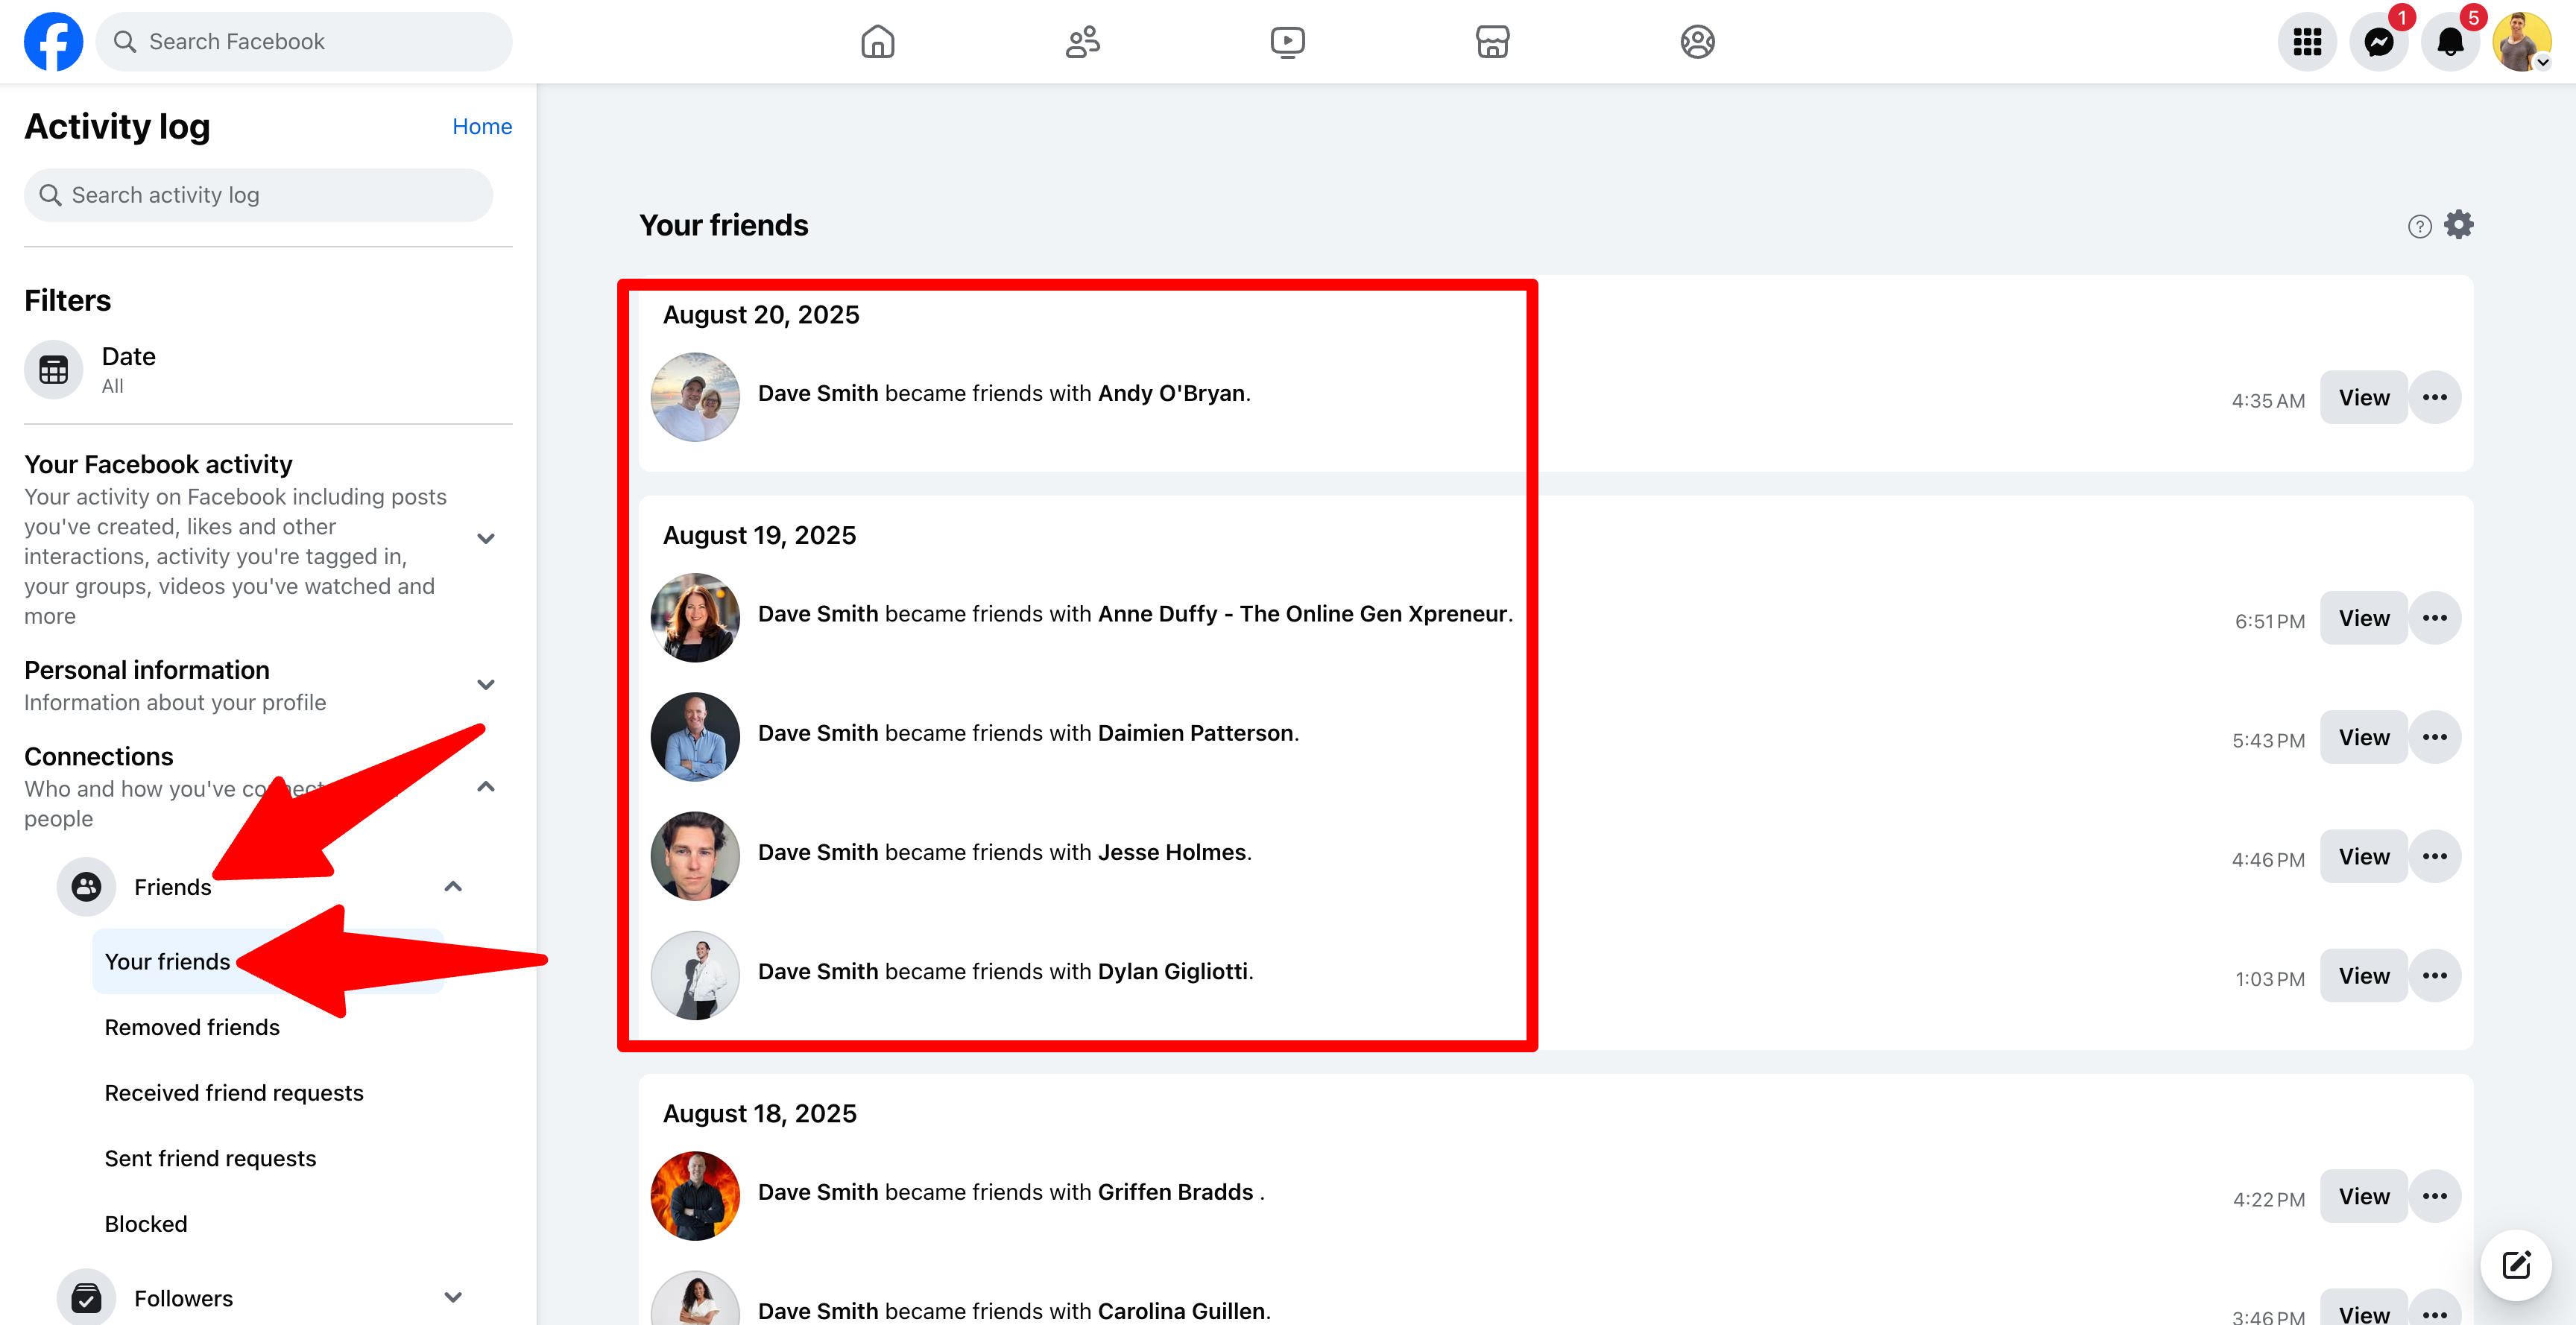Open the notifications bell
The height and width of the screenshot is (1325, 2576).
coord(2450,42)
